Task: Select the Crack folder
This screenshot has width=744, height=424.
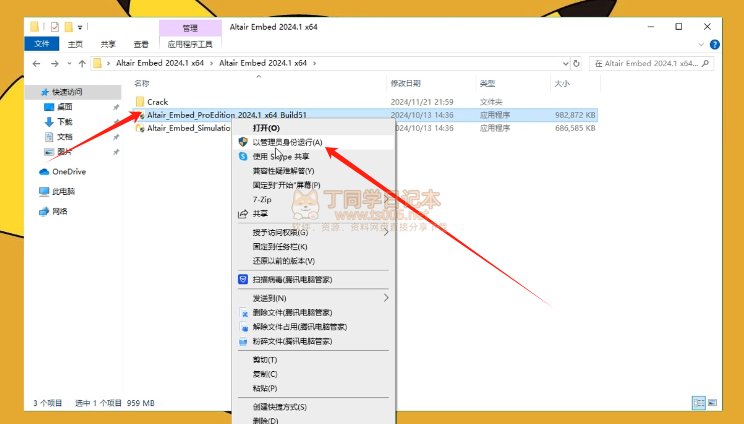Action: click(158, 102)
